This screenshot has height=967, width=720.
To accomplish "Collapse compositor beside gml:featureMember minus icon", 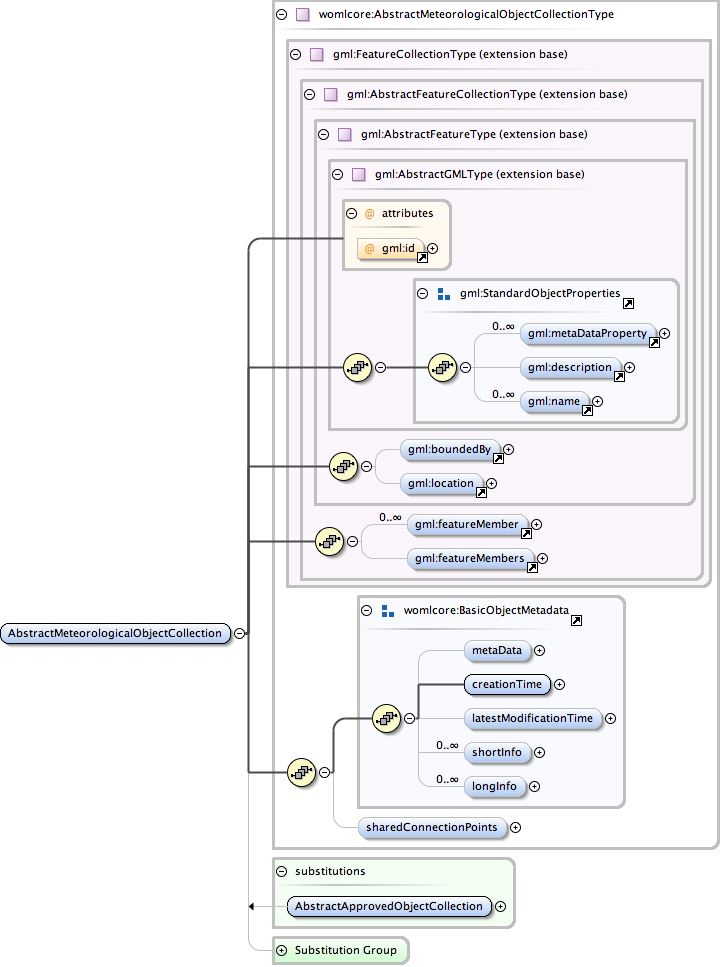I will pos(352,541).
